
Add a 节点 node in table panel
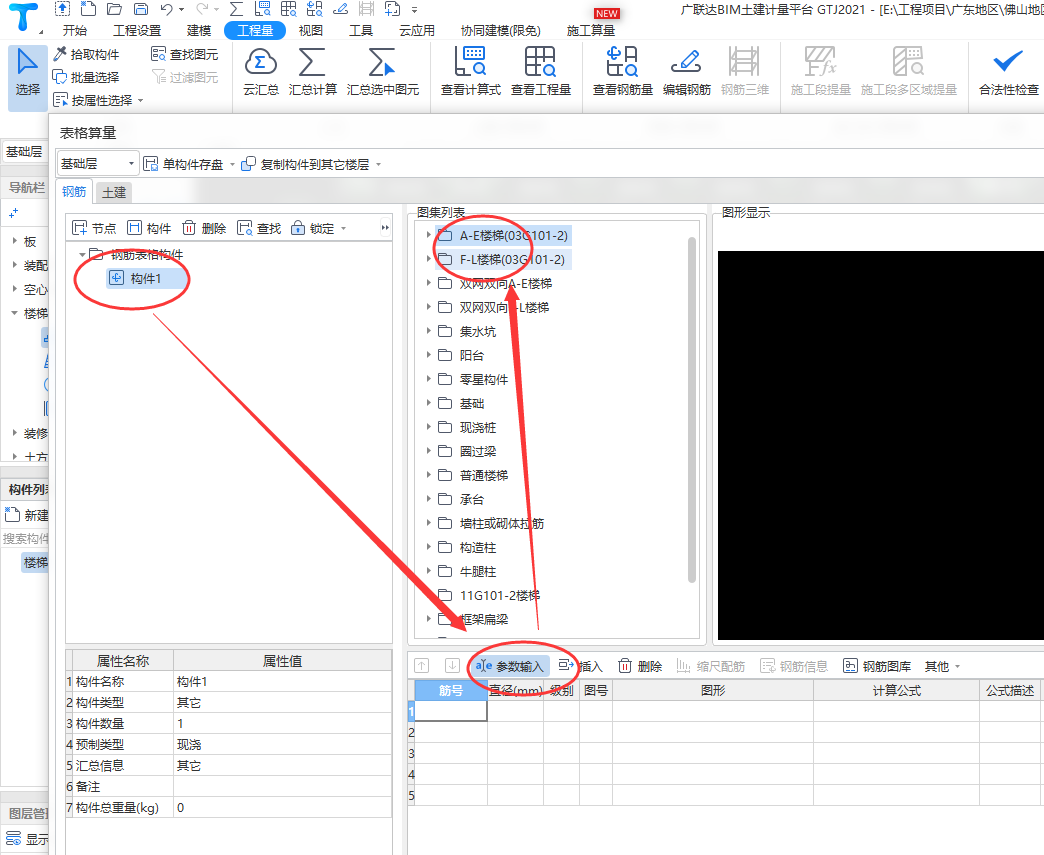click(x=94, y=228)
